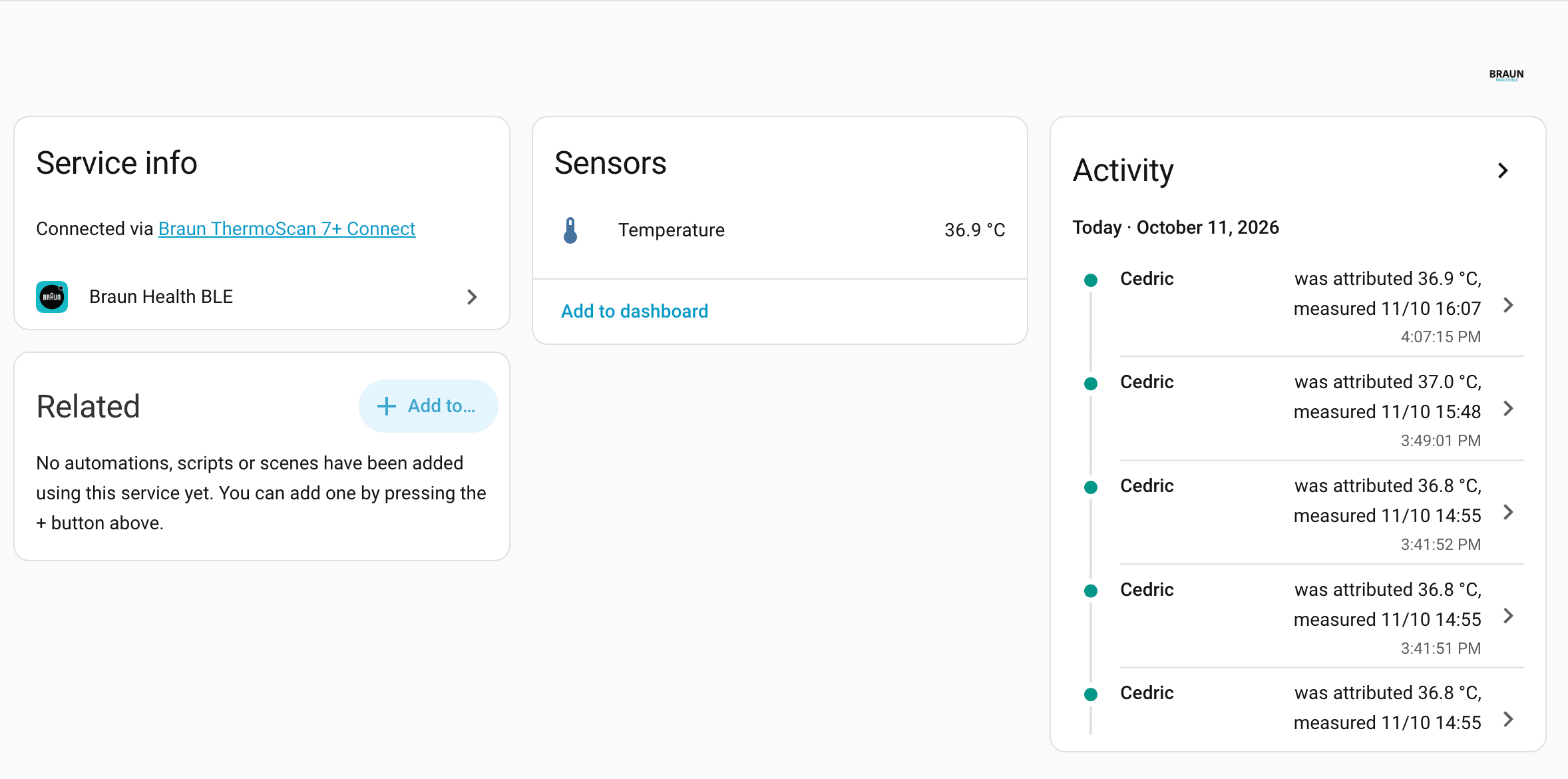Image resolution: width=1568 pixels, height=779 pixels.
Task: Click the Activity panel heading
Action: pos(1123,171)
